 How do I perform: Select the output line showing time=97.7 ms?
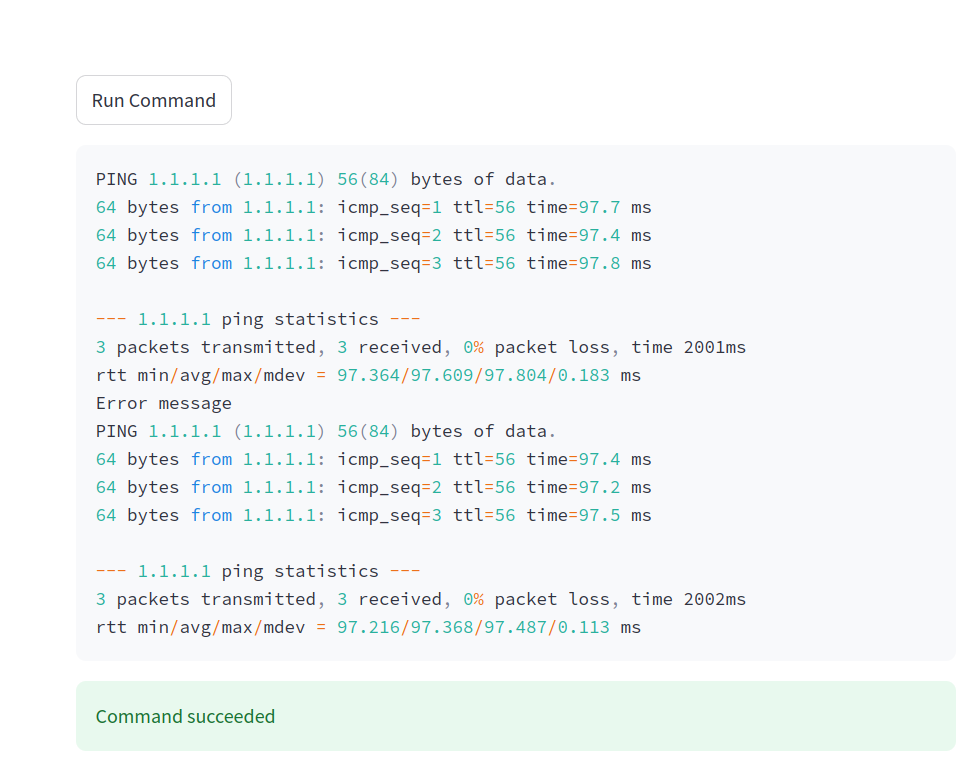(373, 208)
